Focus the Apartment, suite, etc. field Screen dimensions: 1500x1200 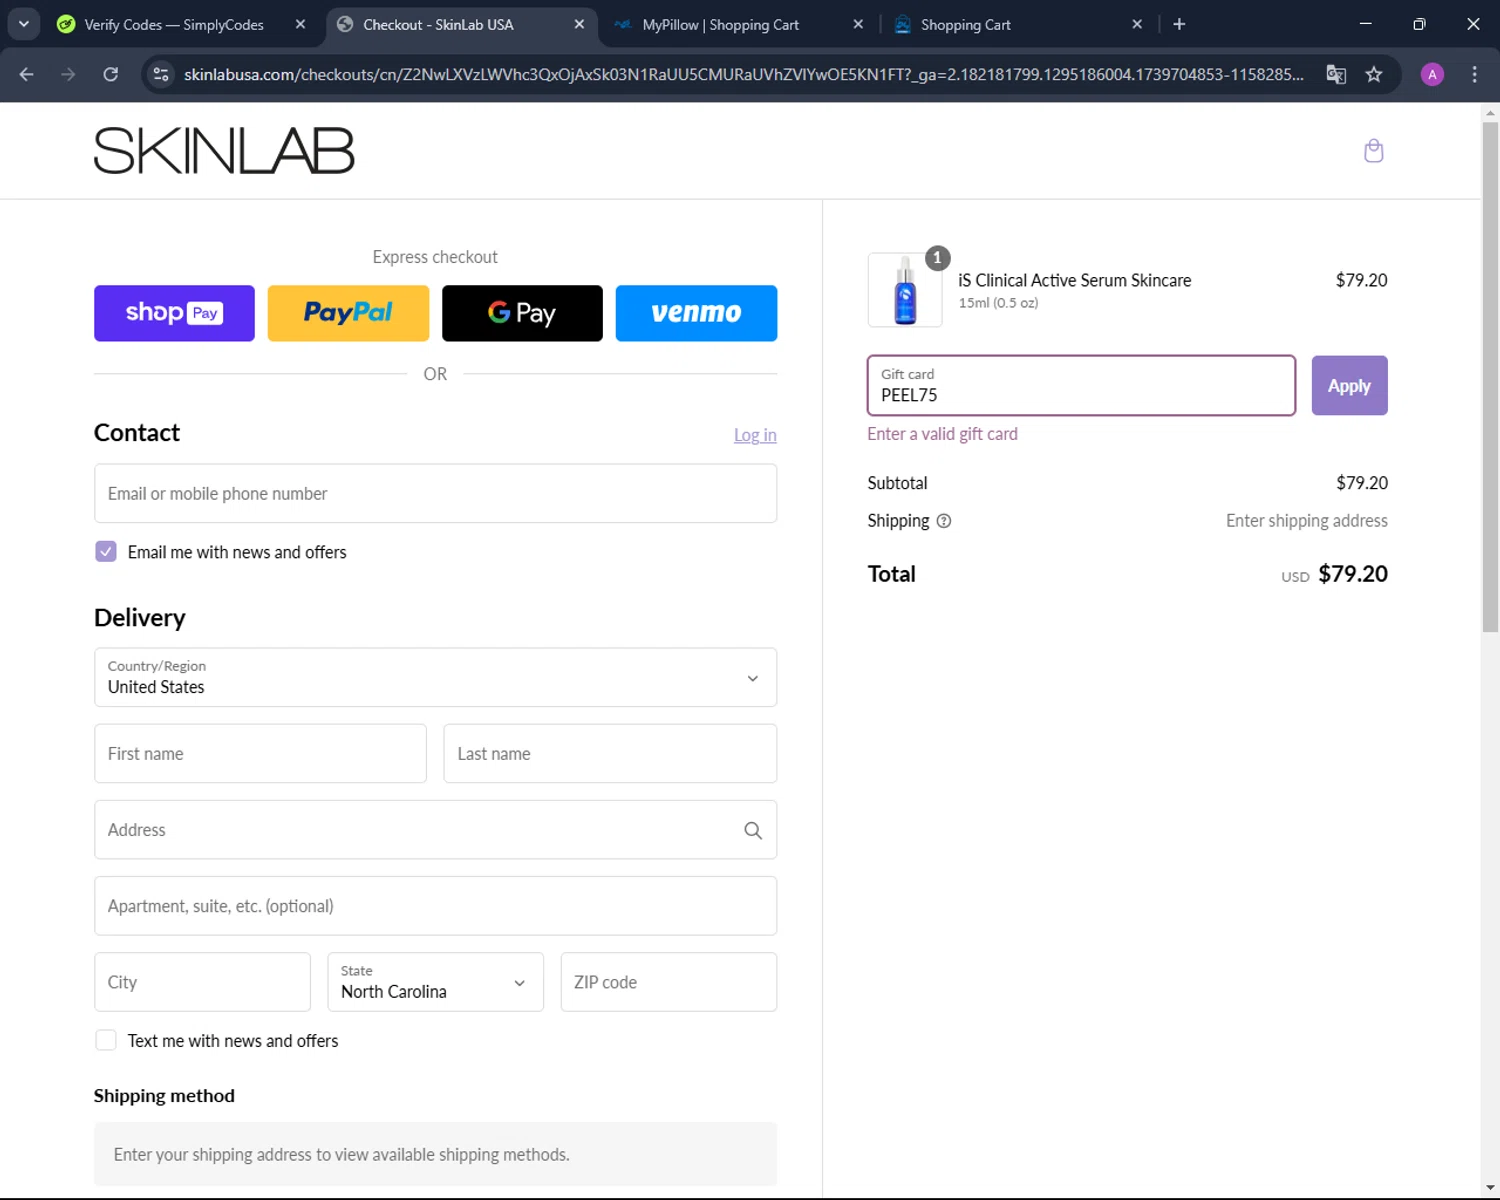pos(435,906)
